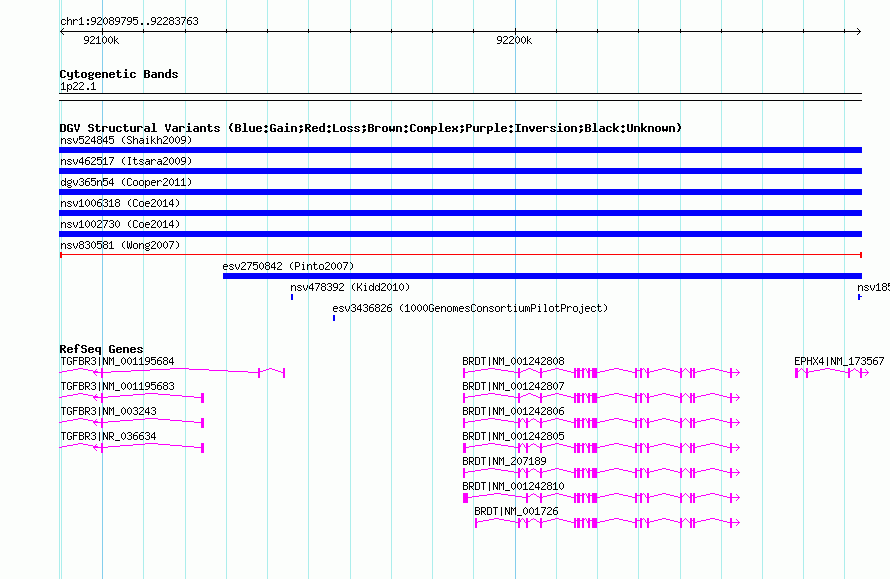Select the blue gain bar under nsv1006318
The height and width of the screenshot is (579, 890).
click(x=460, y=213)
